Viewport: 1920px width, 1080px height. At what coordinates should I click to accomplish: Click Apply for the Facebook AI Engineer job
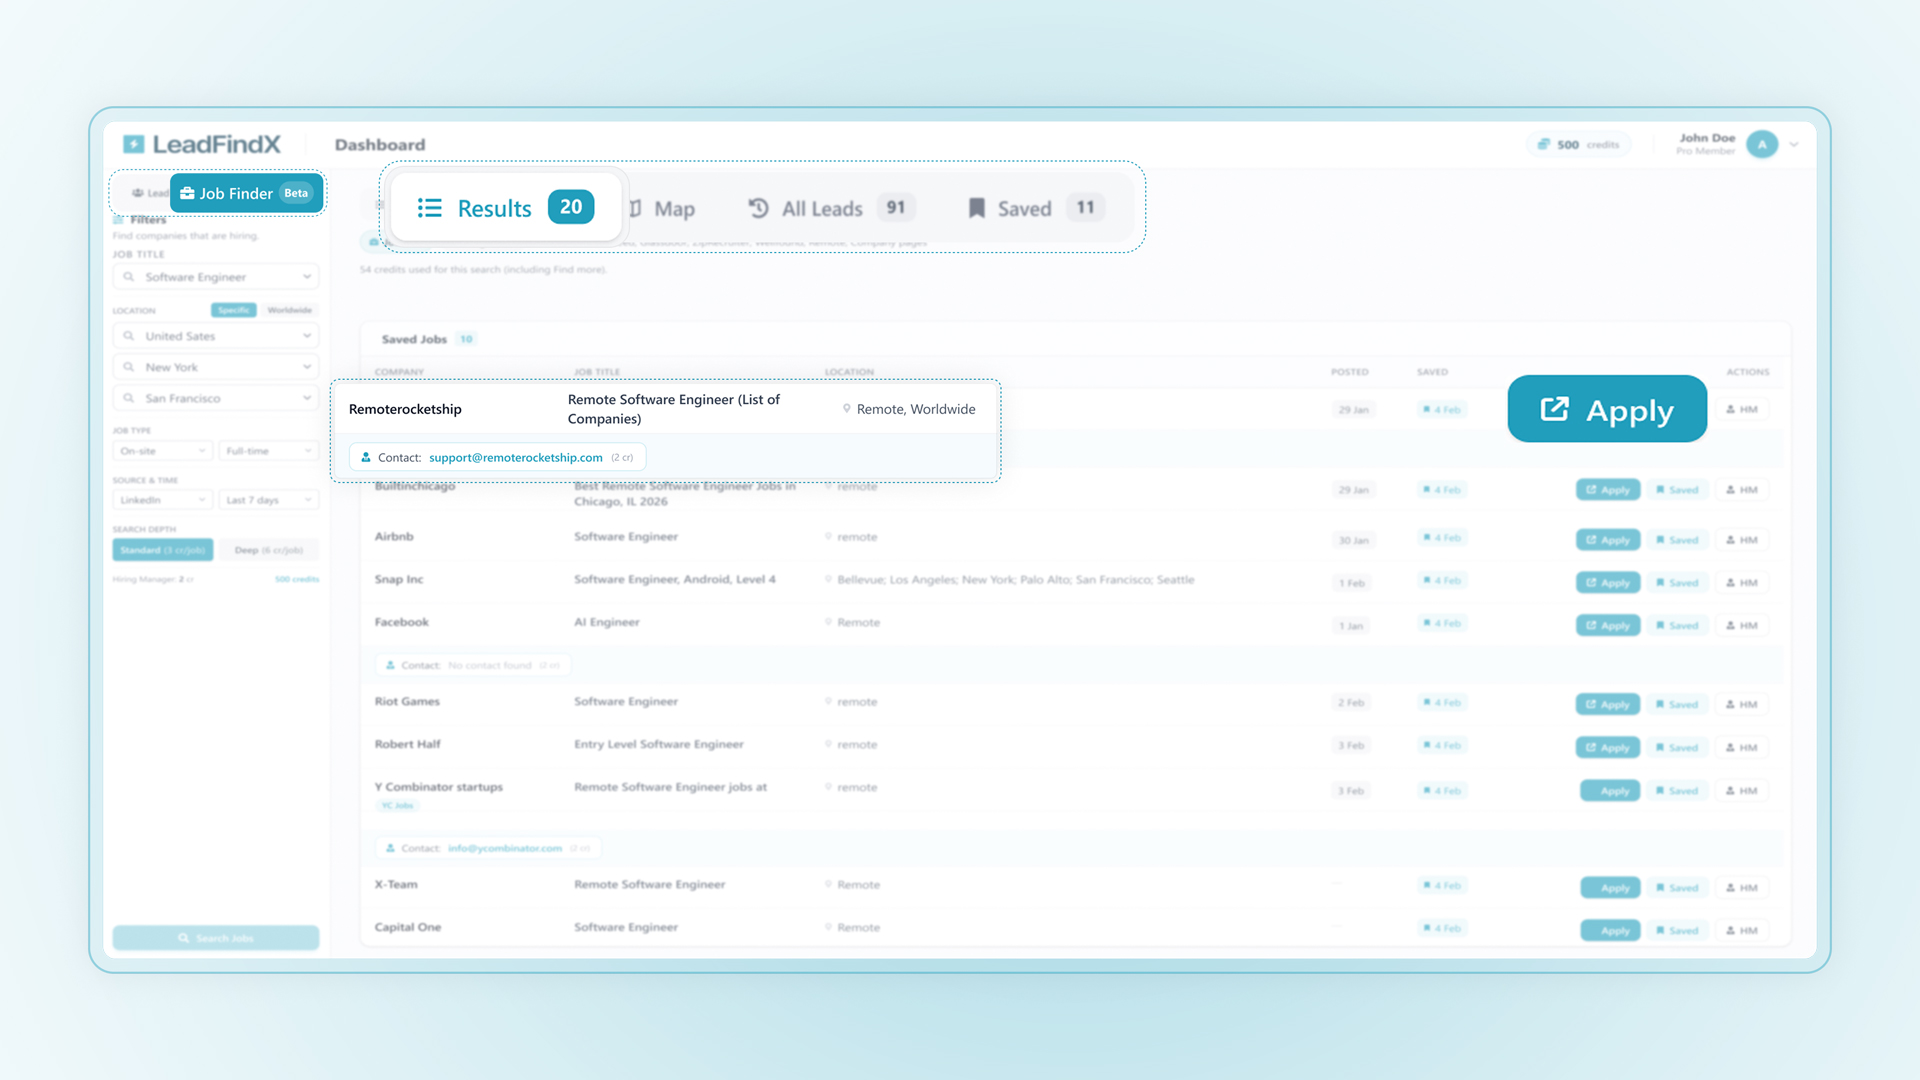pos(1608,626)
